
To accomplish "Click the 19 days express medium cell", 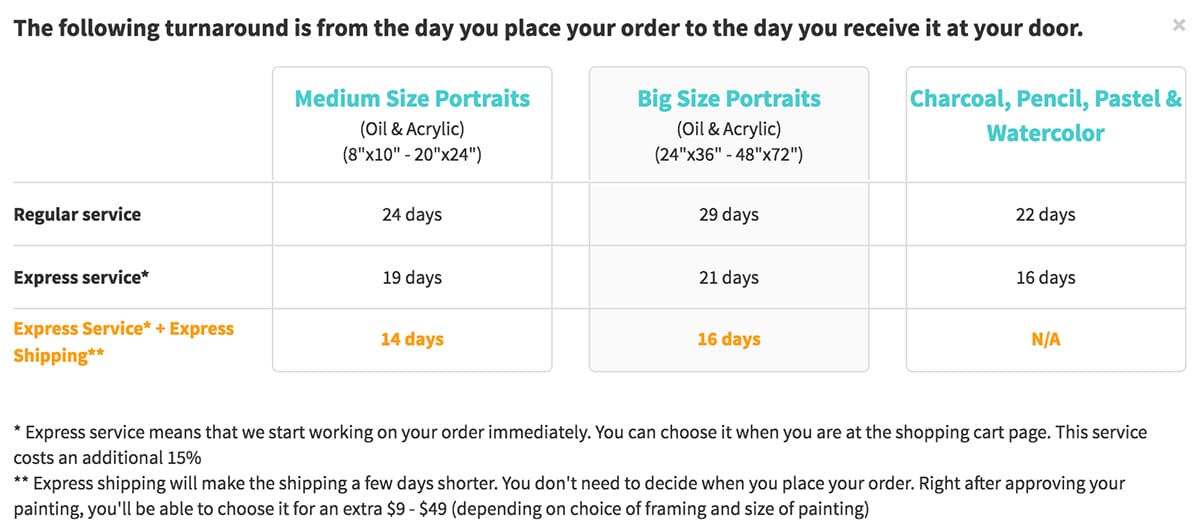I will [x=412, y=277].
